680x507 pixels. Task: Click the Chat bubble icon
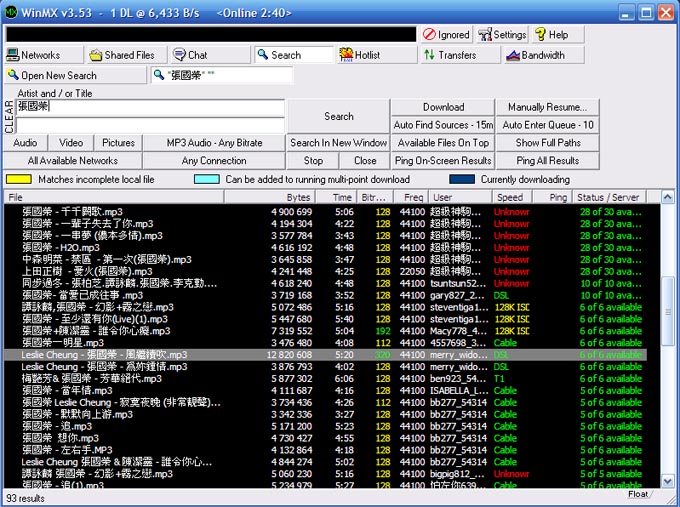179,55
